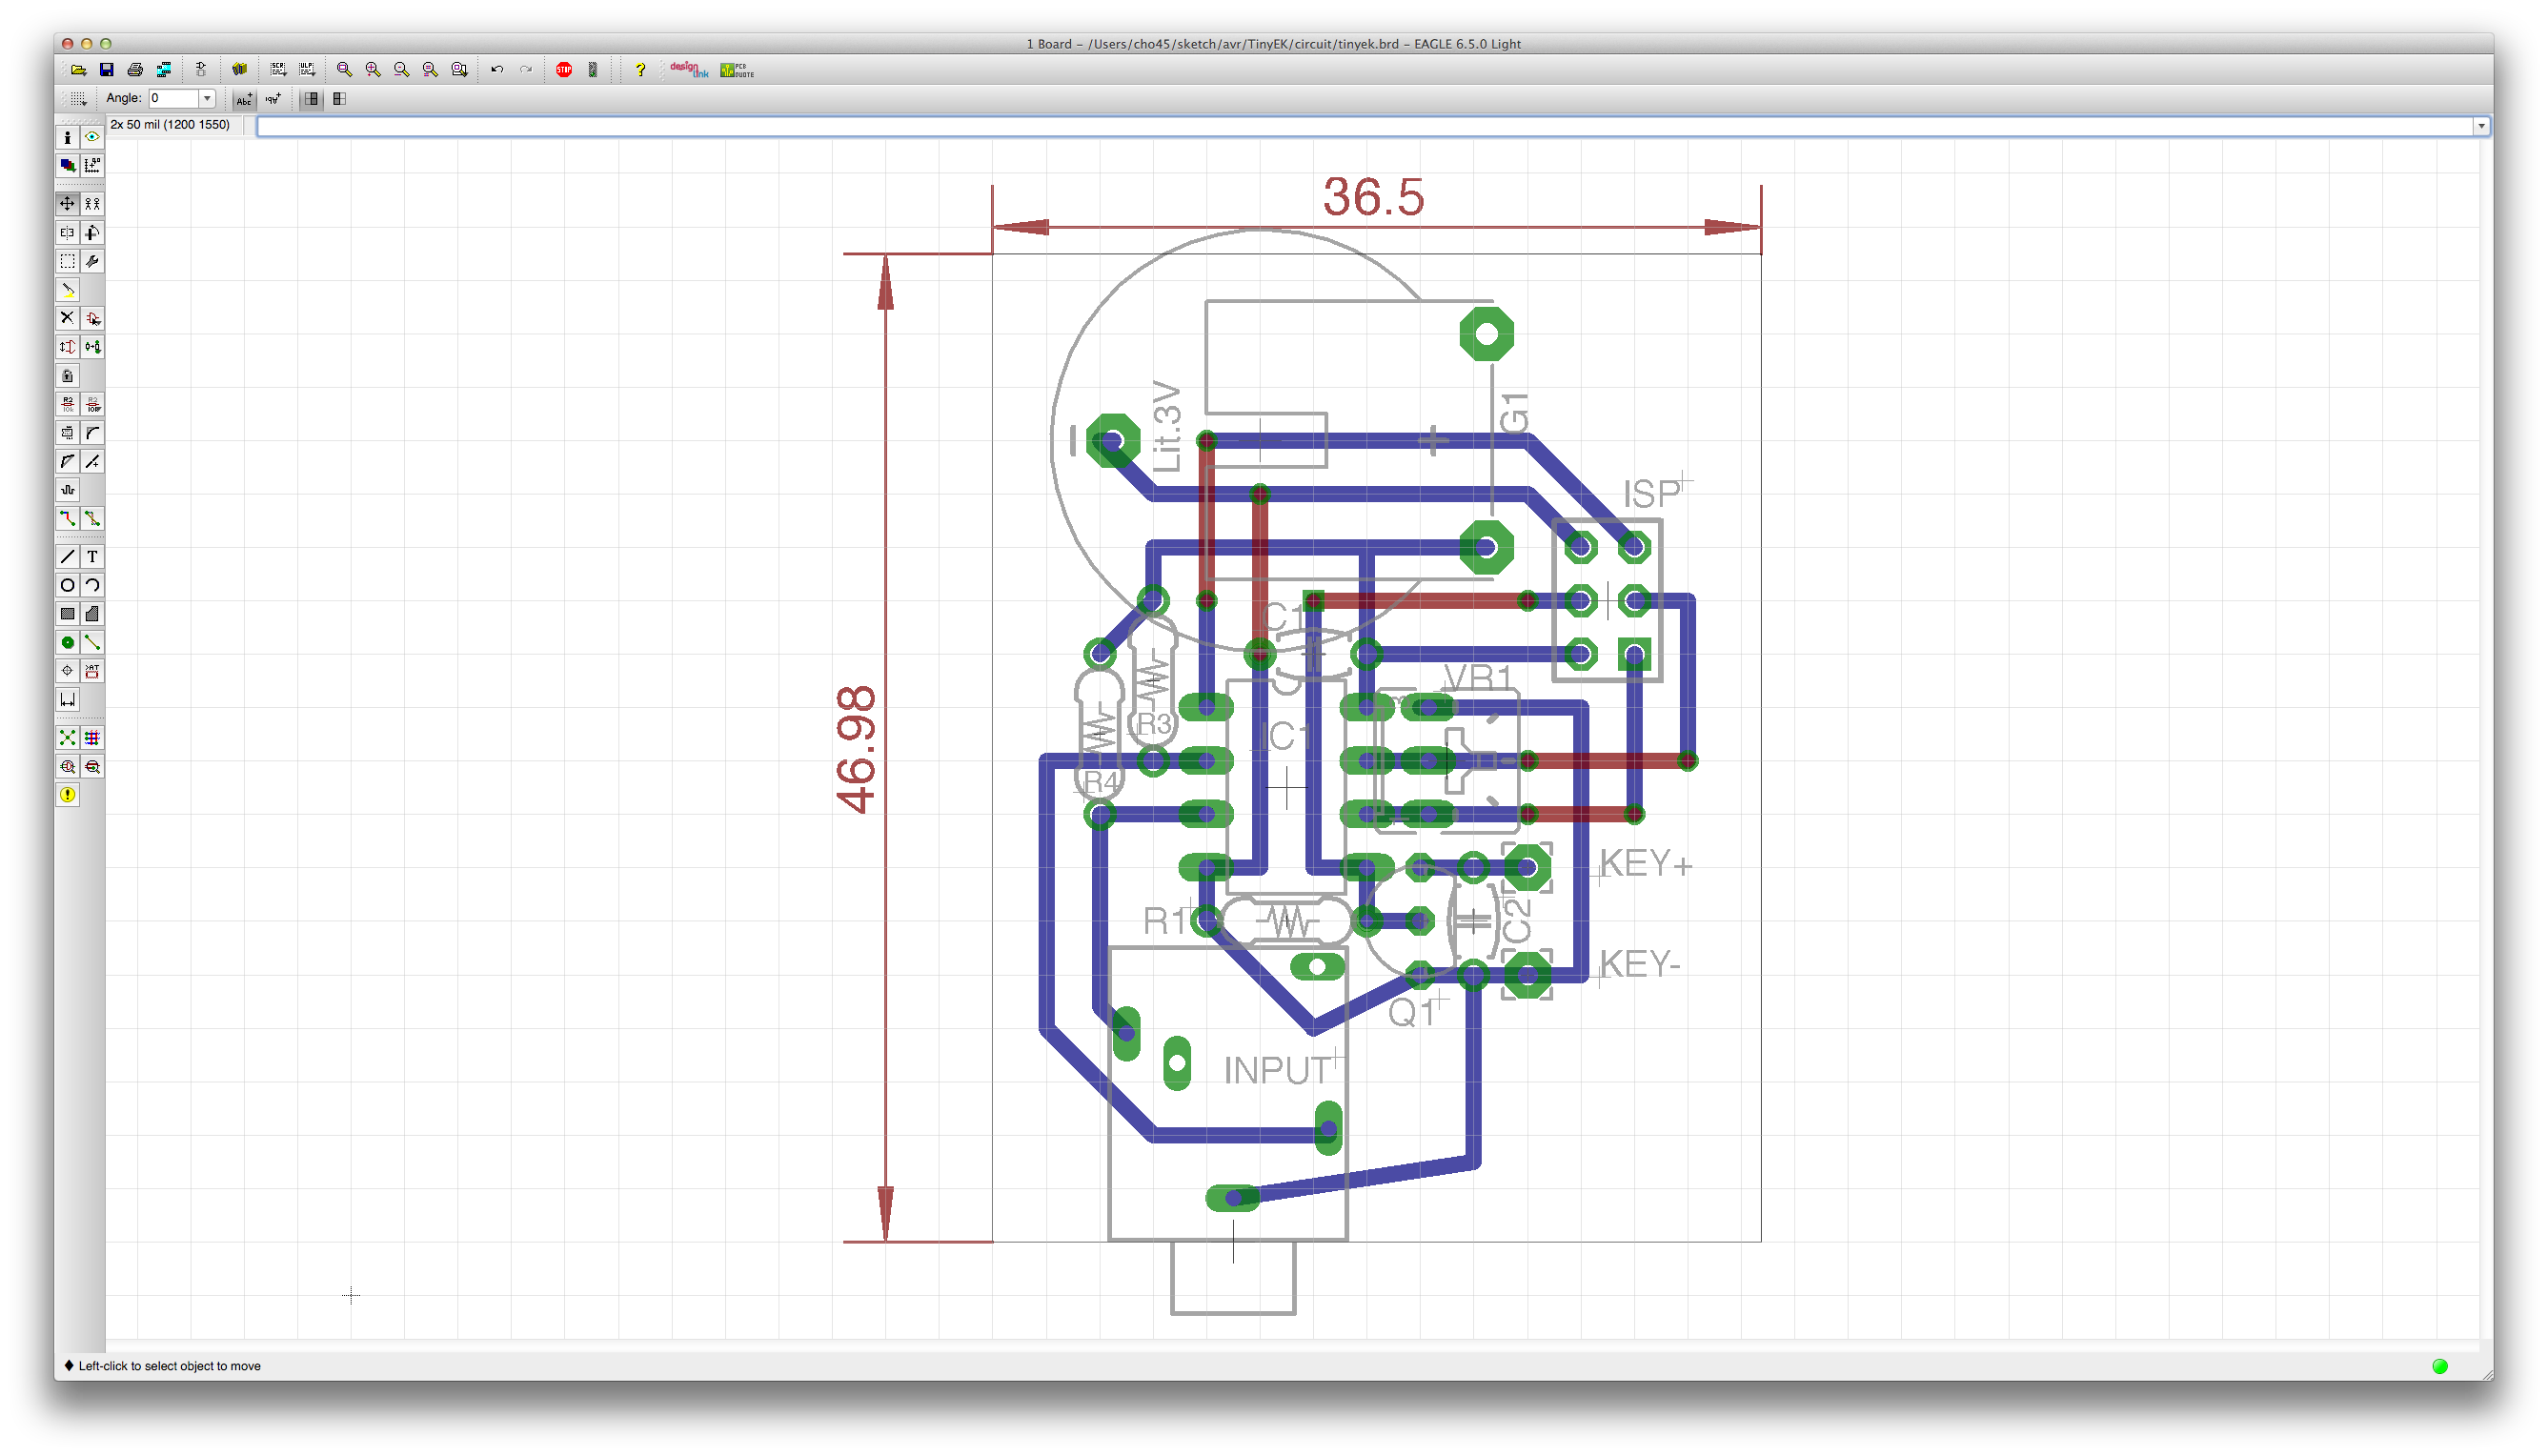Select the Via placement tool
This screenshot has width=2548, height=1456.
point(67,642)
